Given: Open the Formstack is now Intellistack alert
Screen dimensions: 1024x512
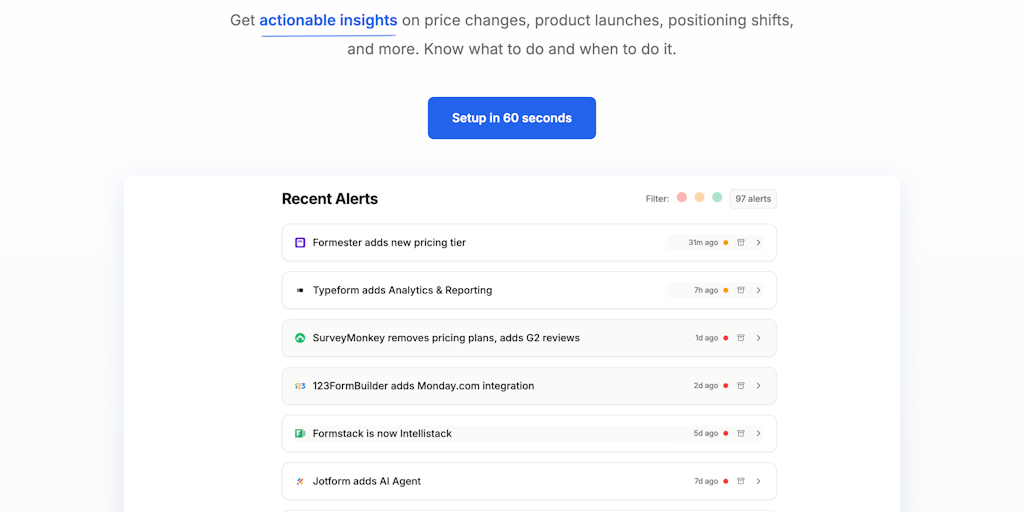Looking at the screenshot, I should (382, 433).
